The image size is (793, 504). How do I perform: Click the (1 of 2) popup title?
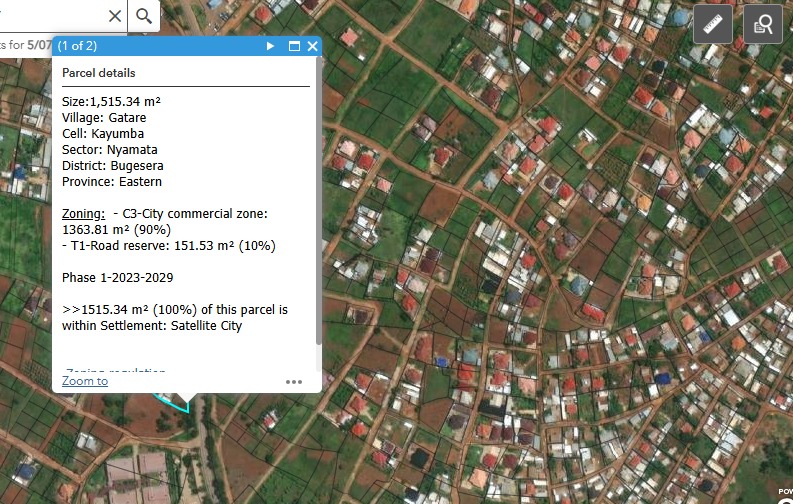click(77, 46)
